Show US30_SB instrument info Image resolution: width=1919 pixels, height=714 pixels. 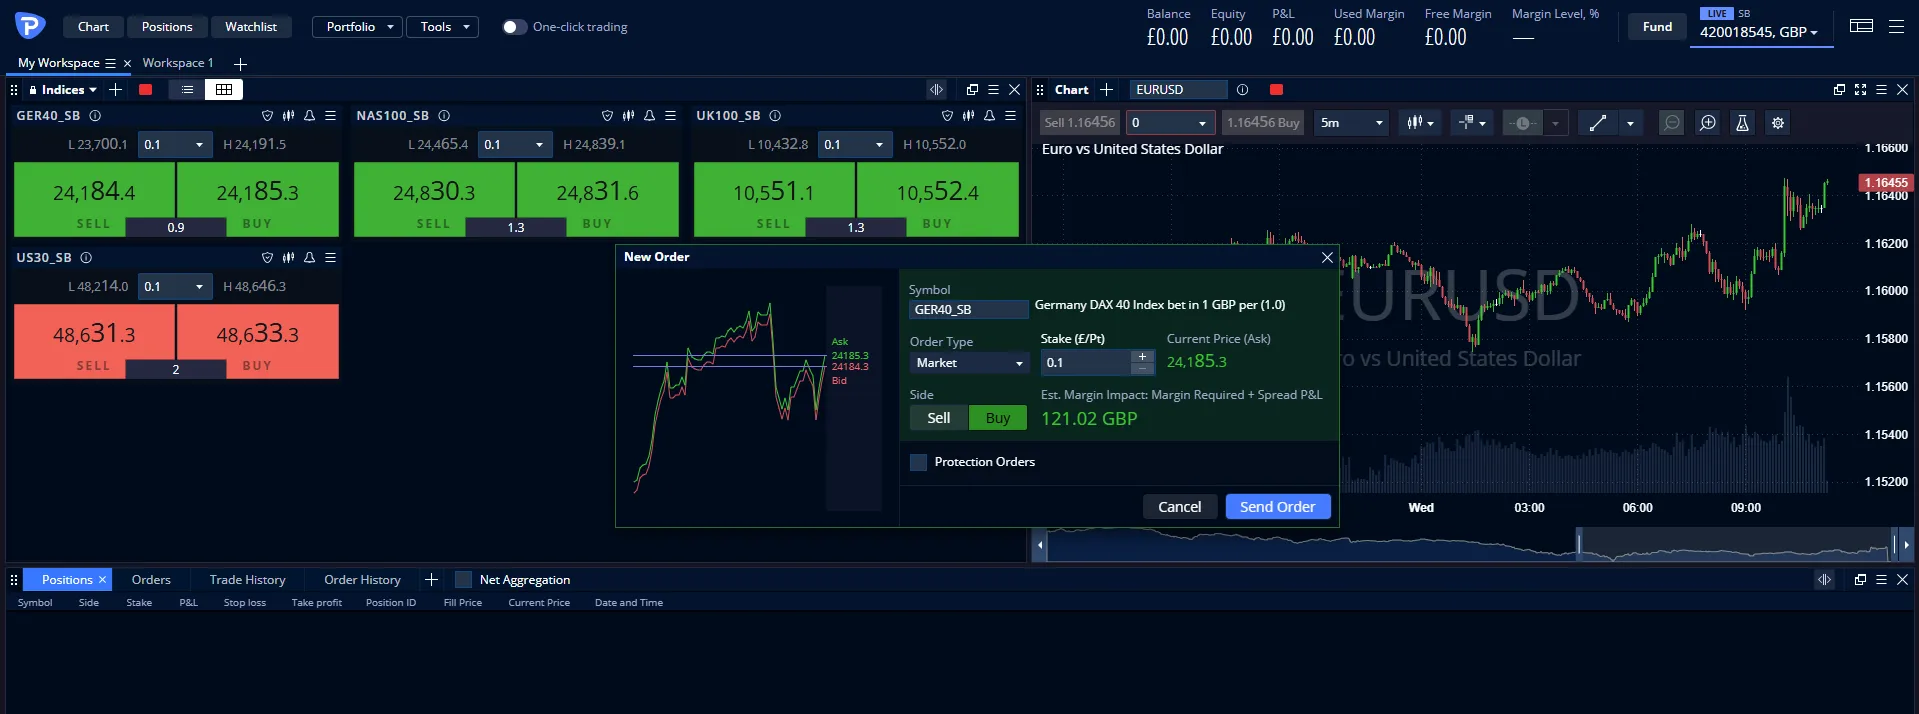point(86,258)
